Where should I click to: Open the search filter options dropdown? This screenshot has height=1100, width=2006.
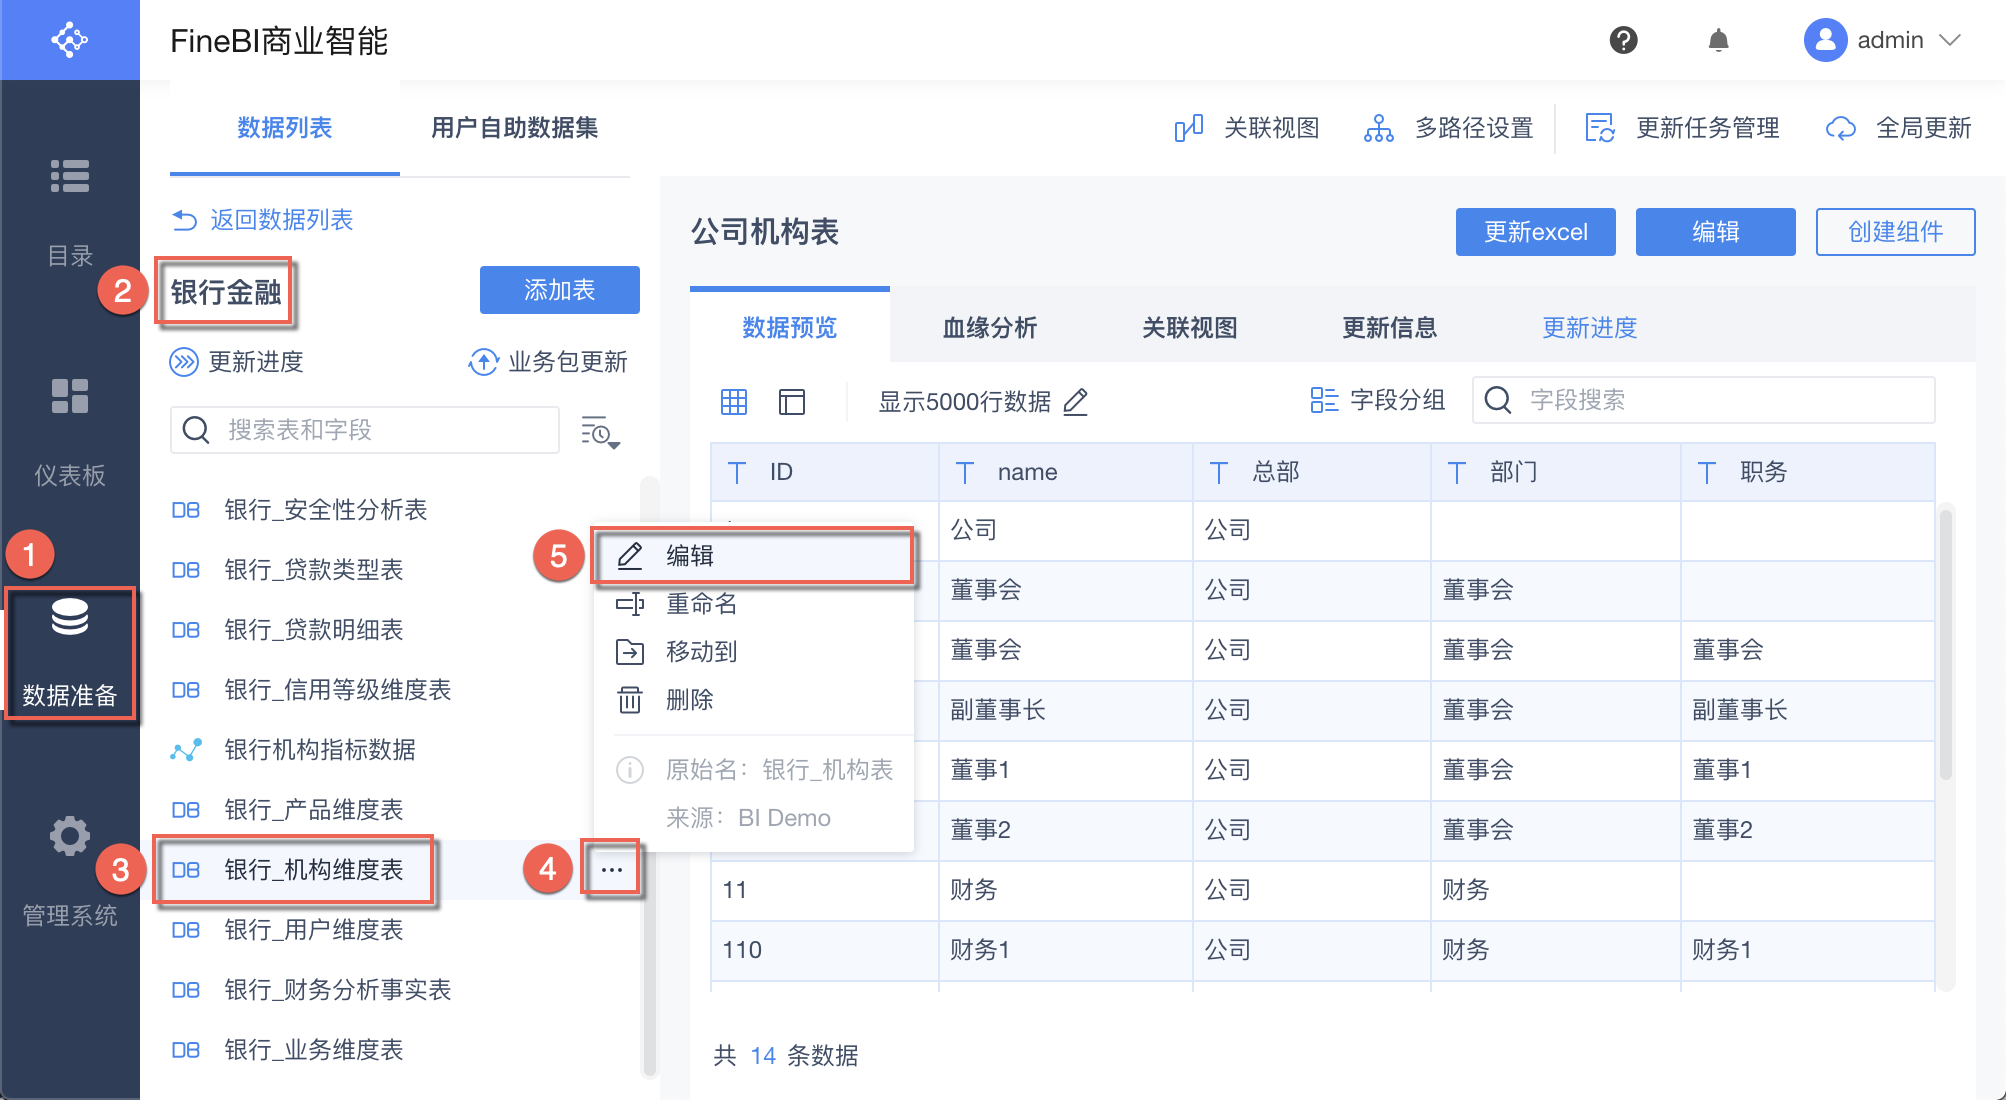pos(600,431)
